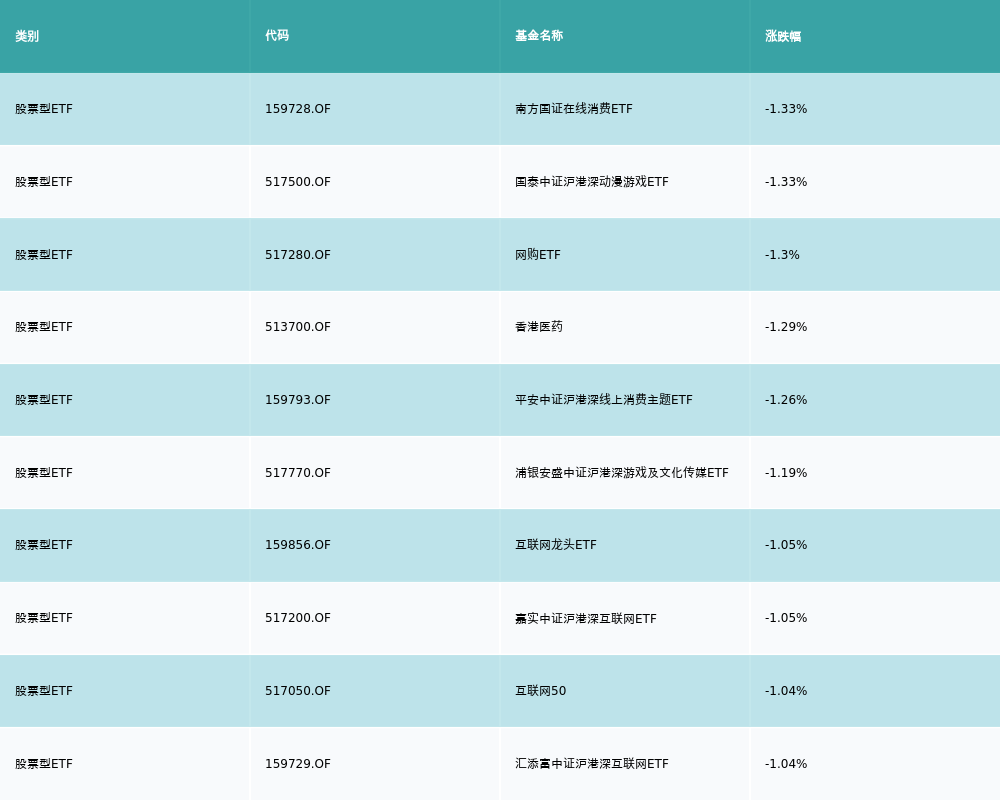Click the -1.26% change cell

tap(786, 400)
